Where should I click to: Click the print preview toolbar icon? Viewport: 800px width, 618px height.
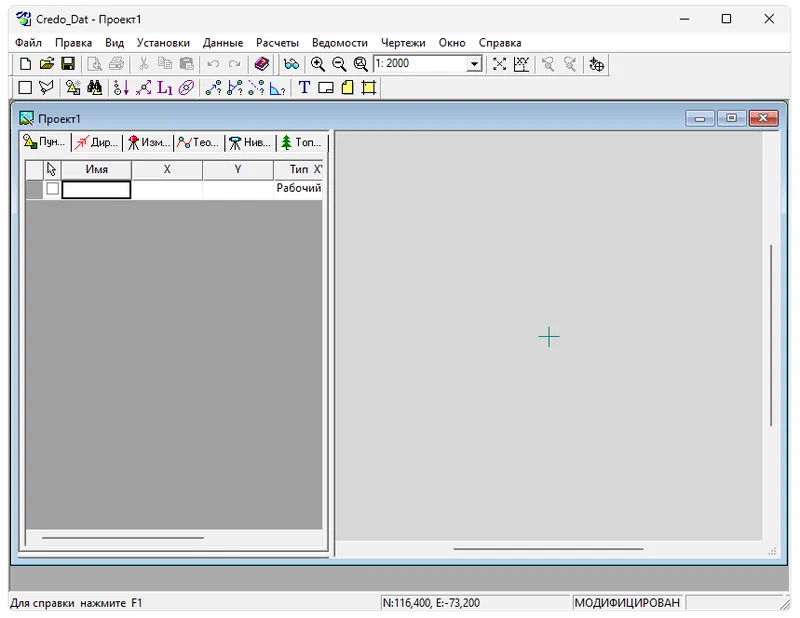click(94, 64)
